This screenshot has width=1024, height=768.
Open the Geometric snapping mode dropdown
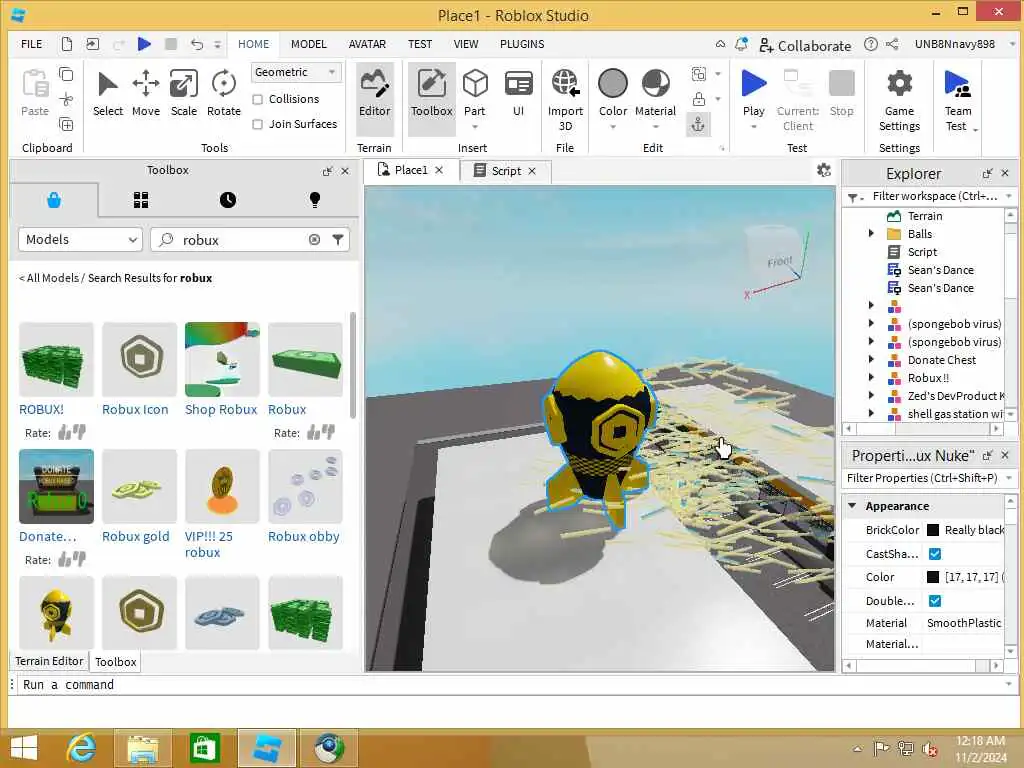tap(296, 72)
